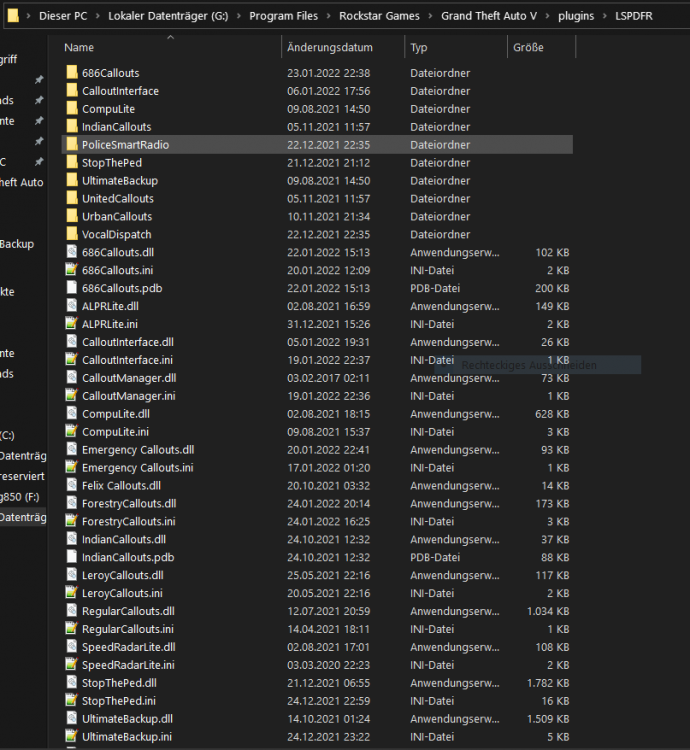Screen dimensions: 690x750
Task: Select the LeroyCallouts.dll file name
Action: point(123,575)
